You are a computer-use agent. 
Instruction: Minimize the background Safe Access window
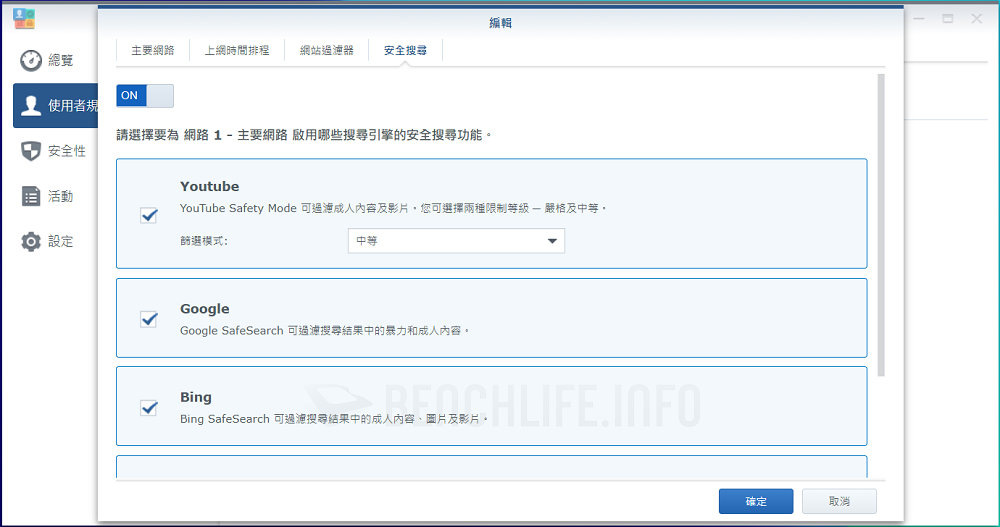coord(919,19)
